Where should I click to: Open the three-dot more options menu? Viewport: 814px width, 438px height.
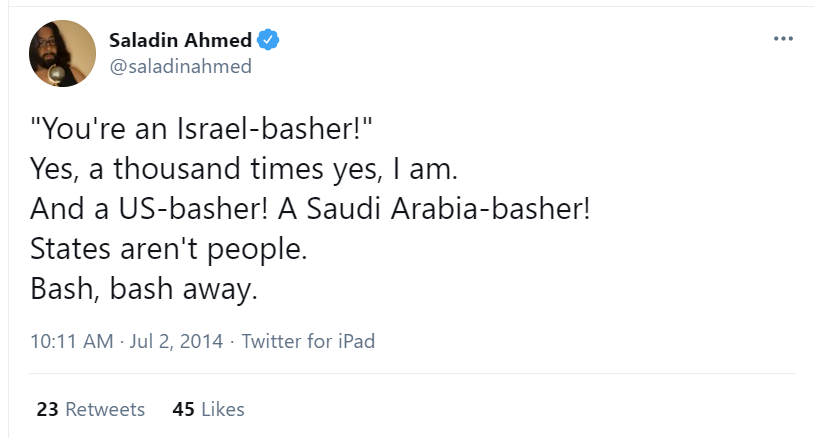783,40
